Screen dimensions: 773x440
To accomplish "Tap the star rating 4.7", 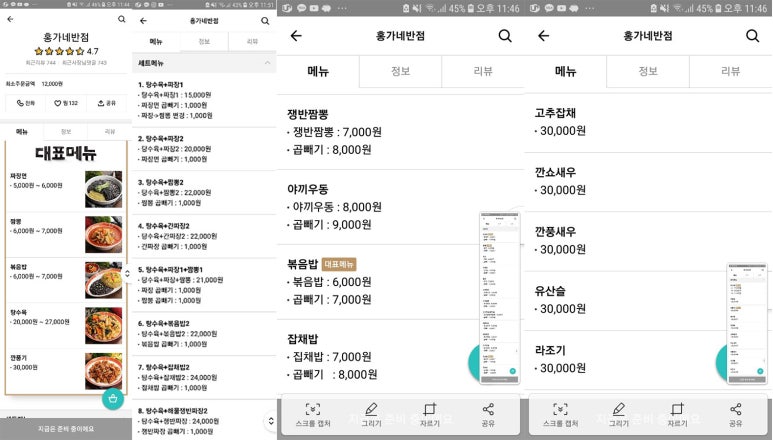I will [67, 51].
